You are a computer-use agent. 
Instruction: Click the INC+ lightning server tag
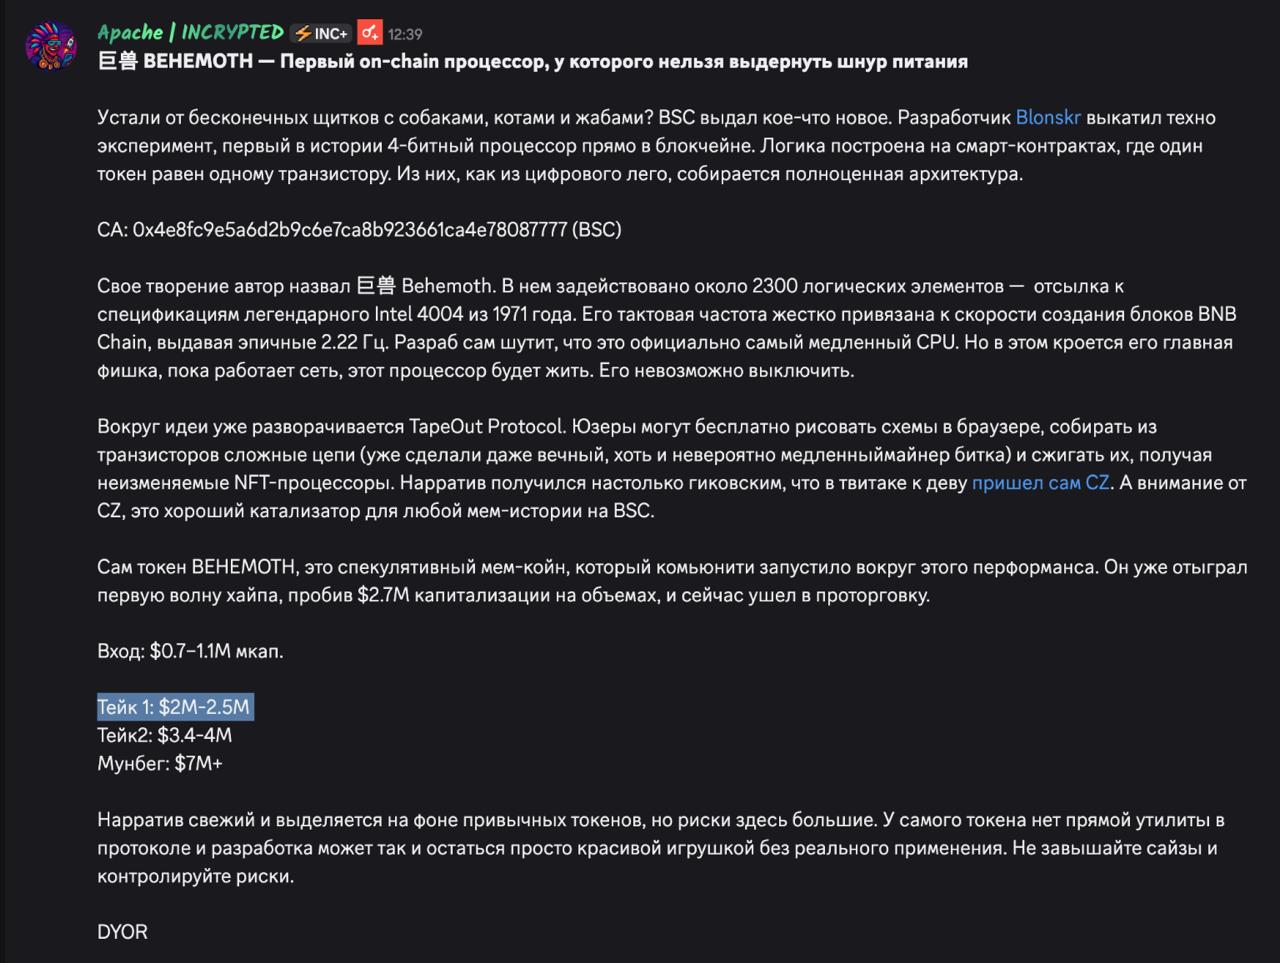point(321,33)
